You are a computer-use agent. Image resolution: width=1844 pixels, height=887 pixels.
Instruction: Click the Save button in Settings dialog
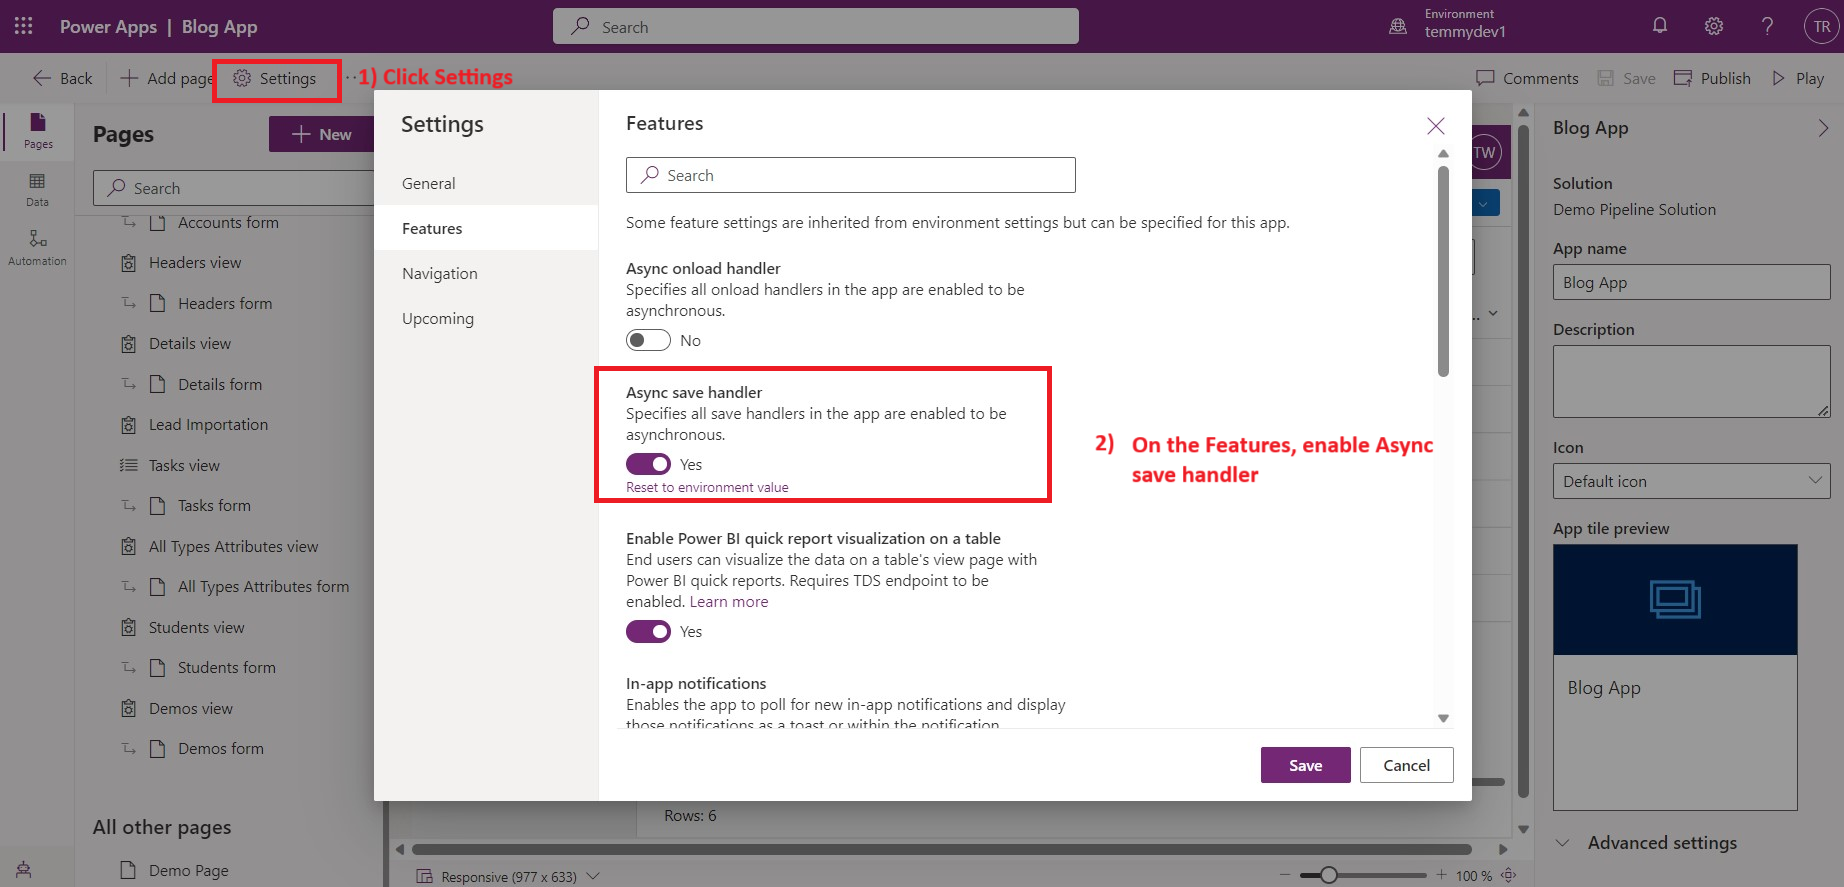point(1305,765)
